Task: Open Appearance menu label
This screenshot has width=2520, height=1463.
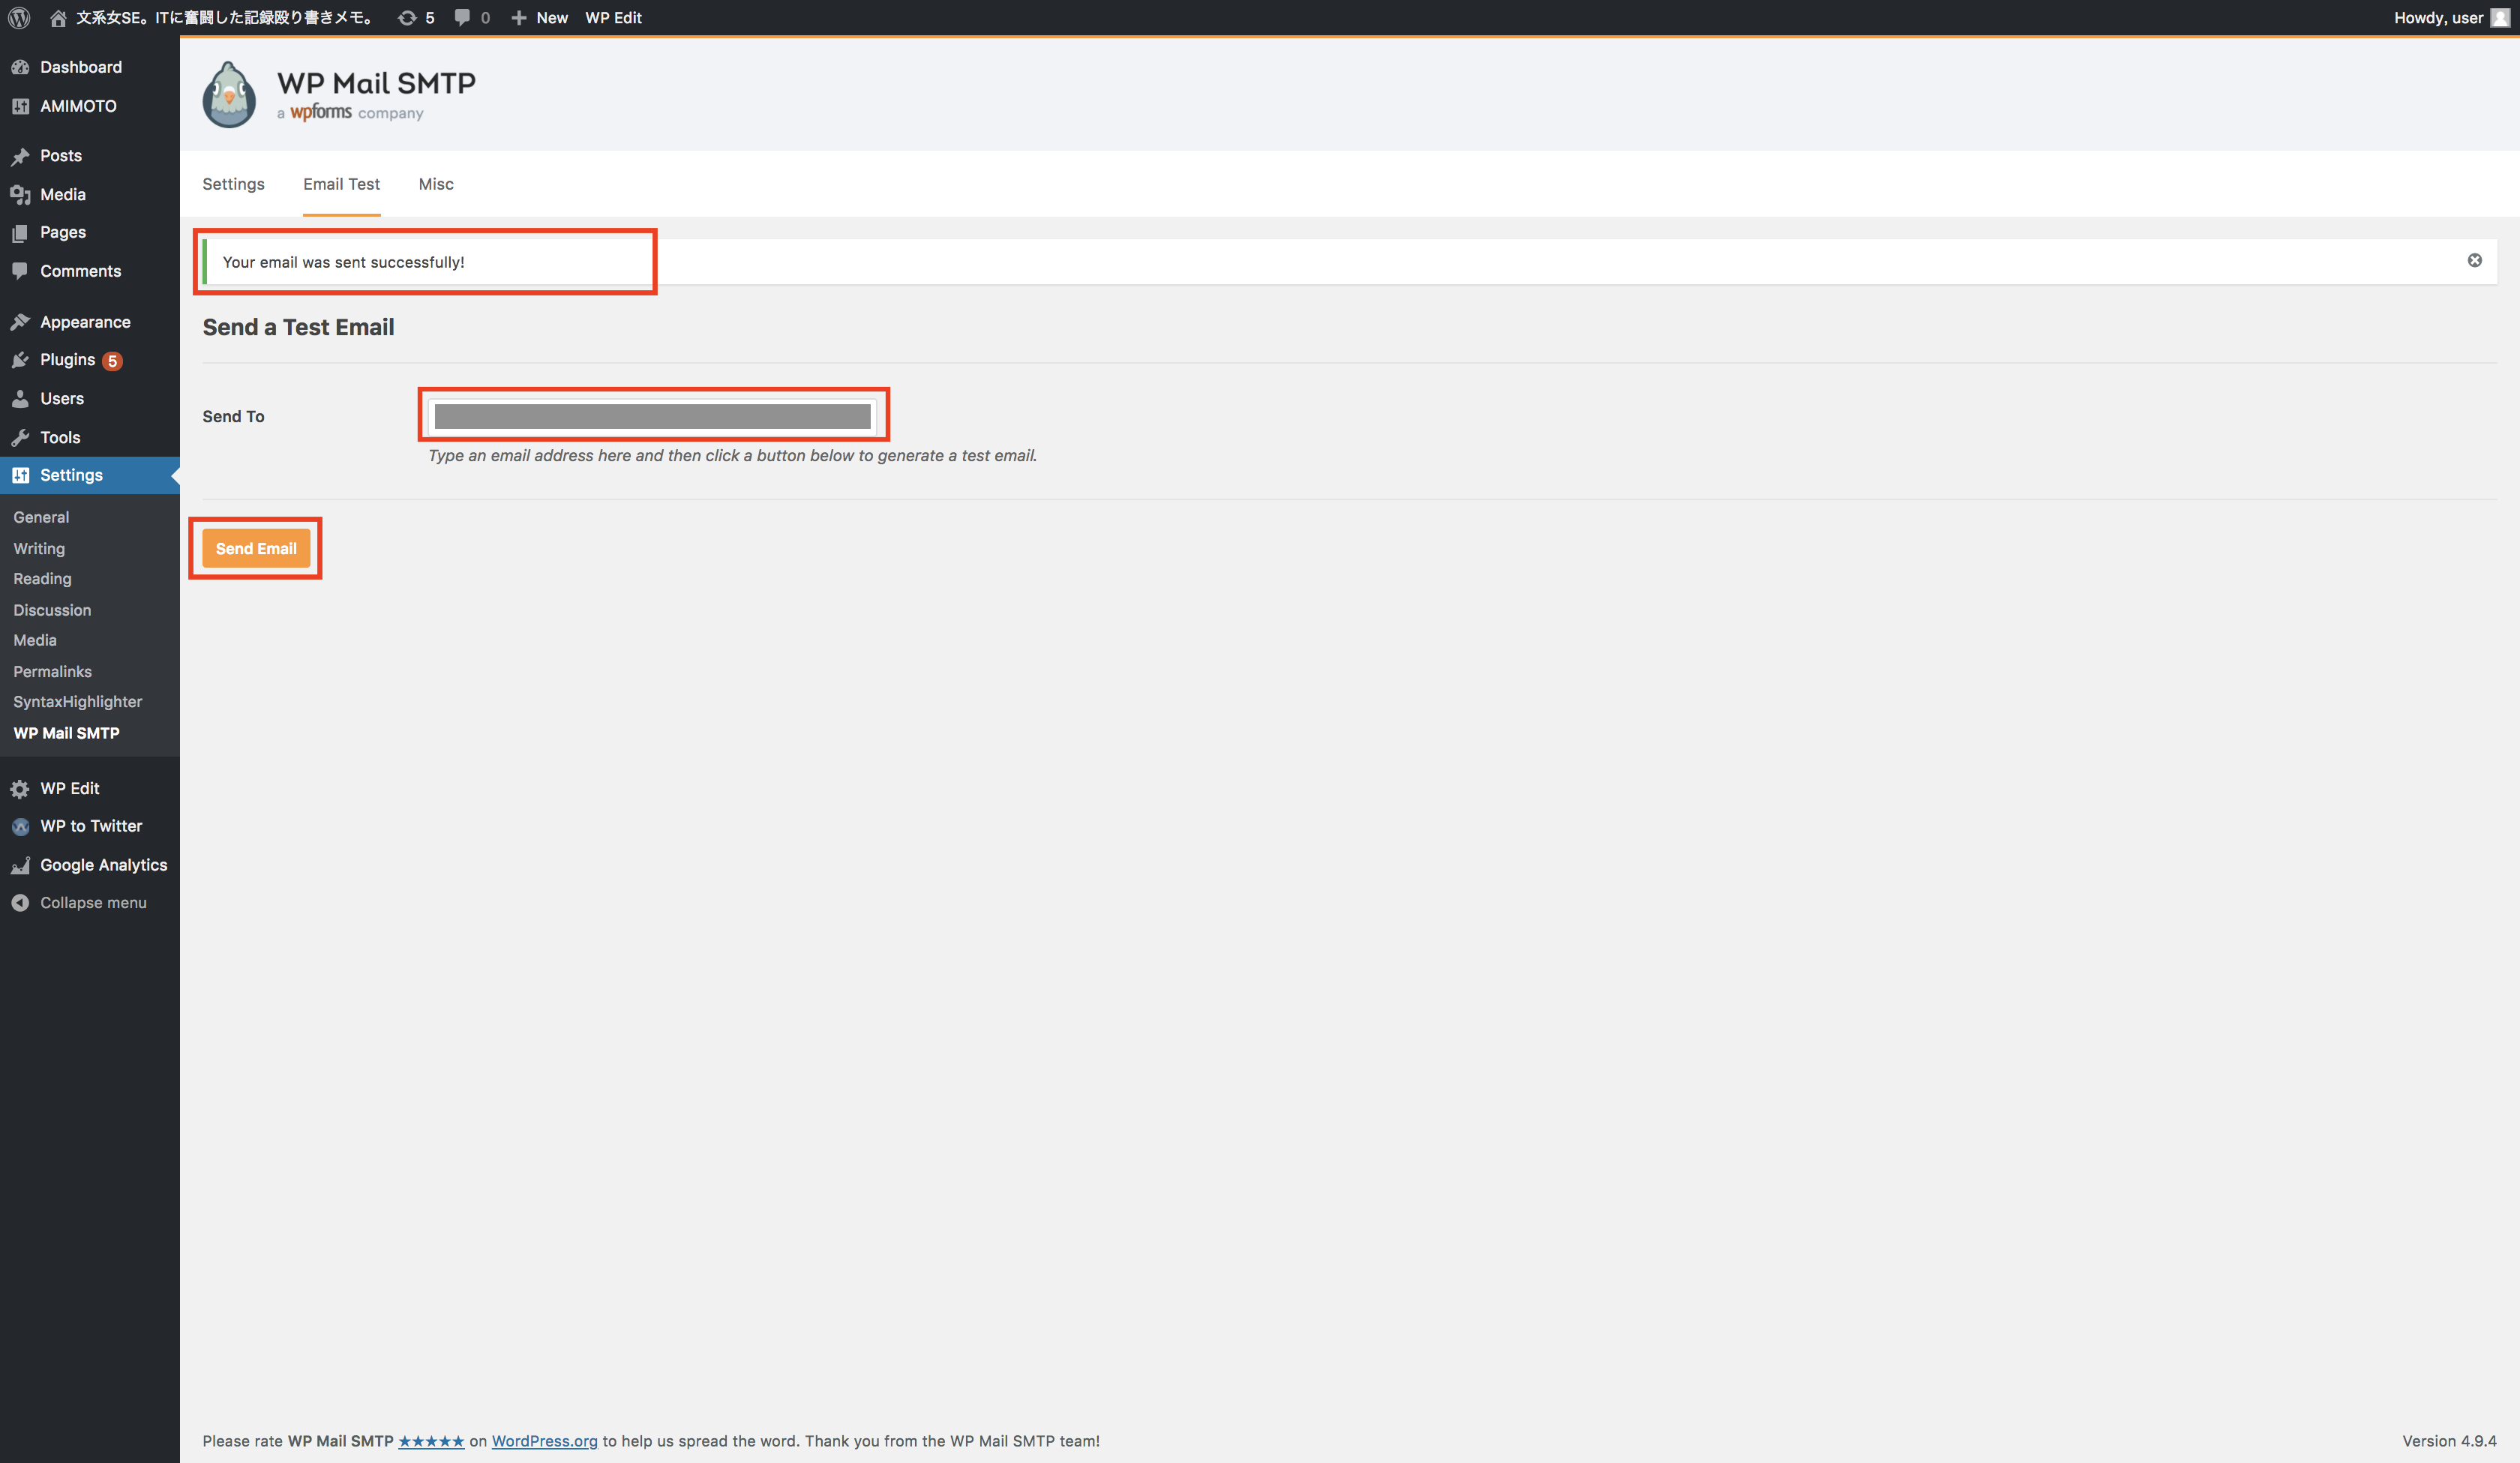Action: (85, 322)
